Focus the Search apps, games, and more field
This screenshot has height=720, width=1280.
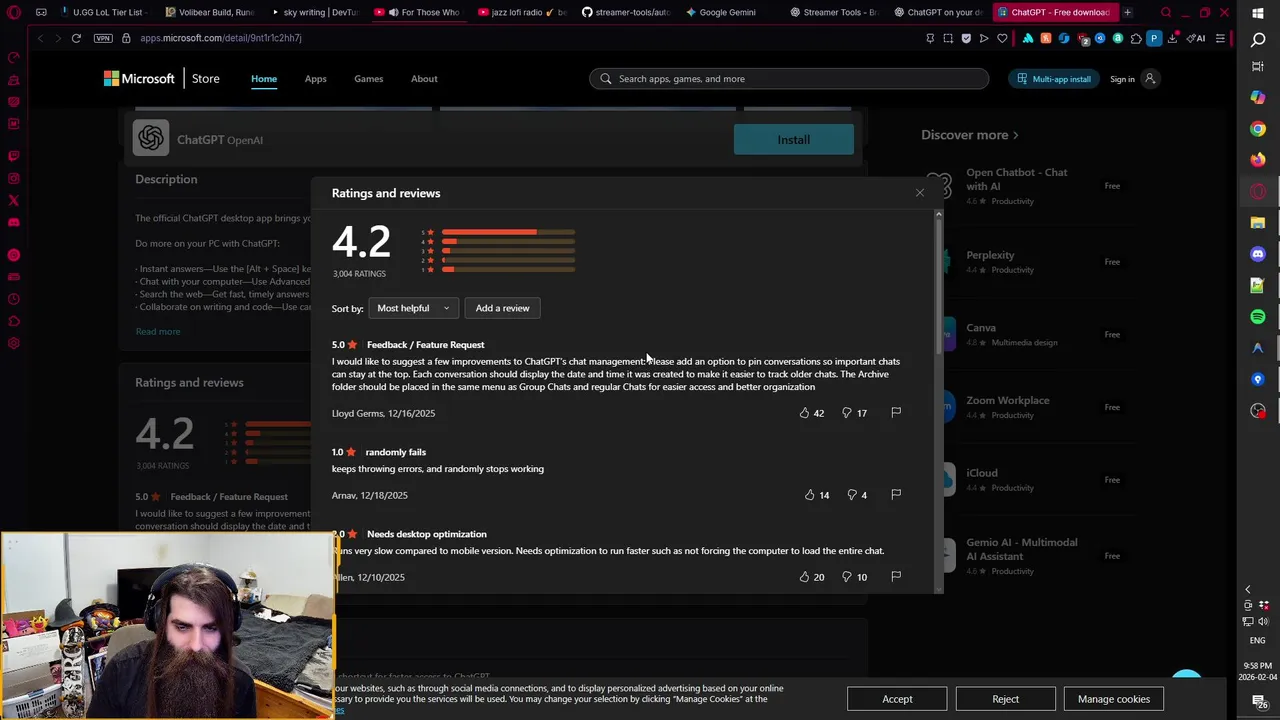(789, 79)
